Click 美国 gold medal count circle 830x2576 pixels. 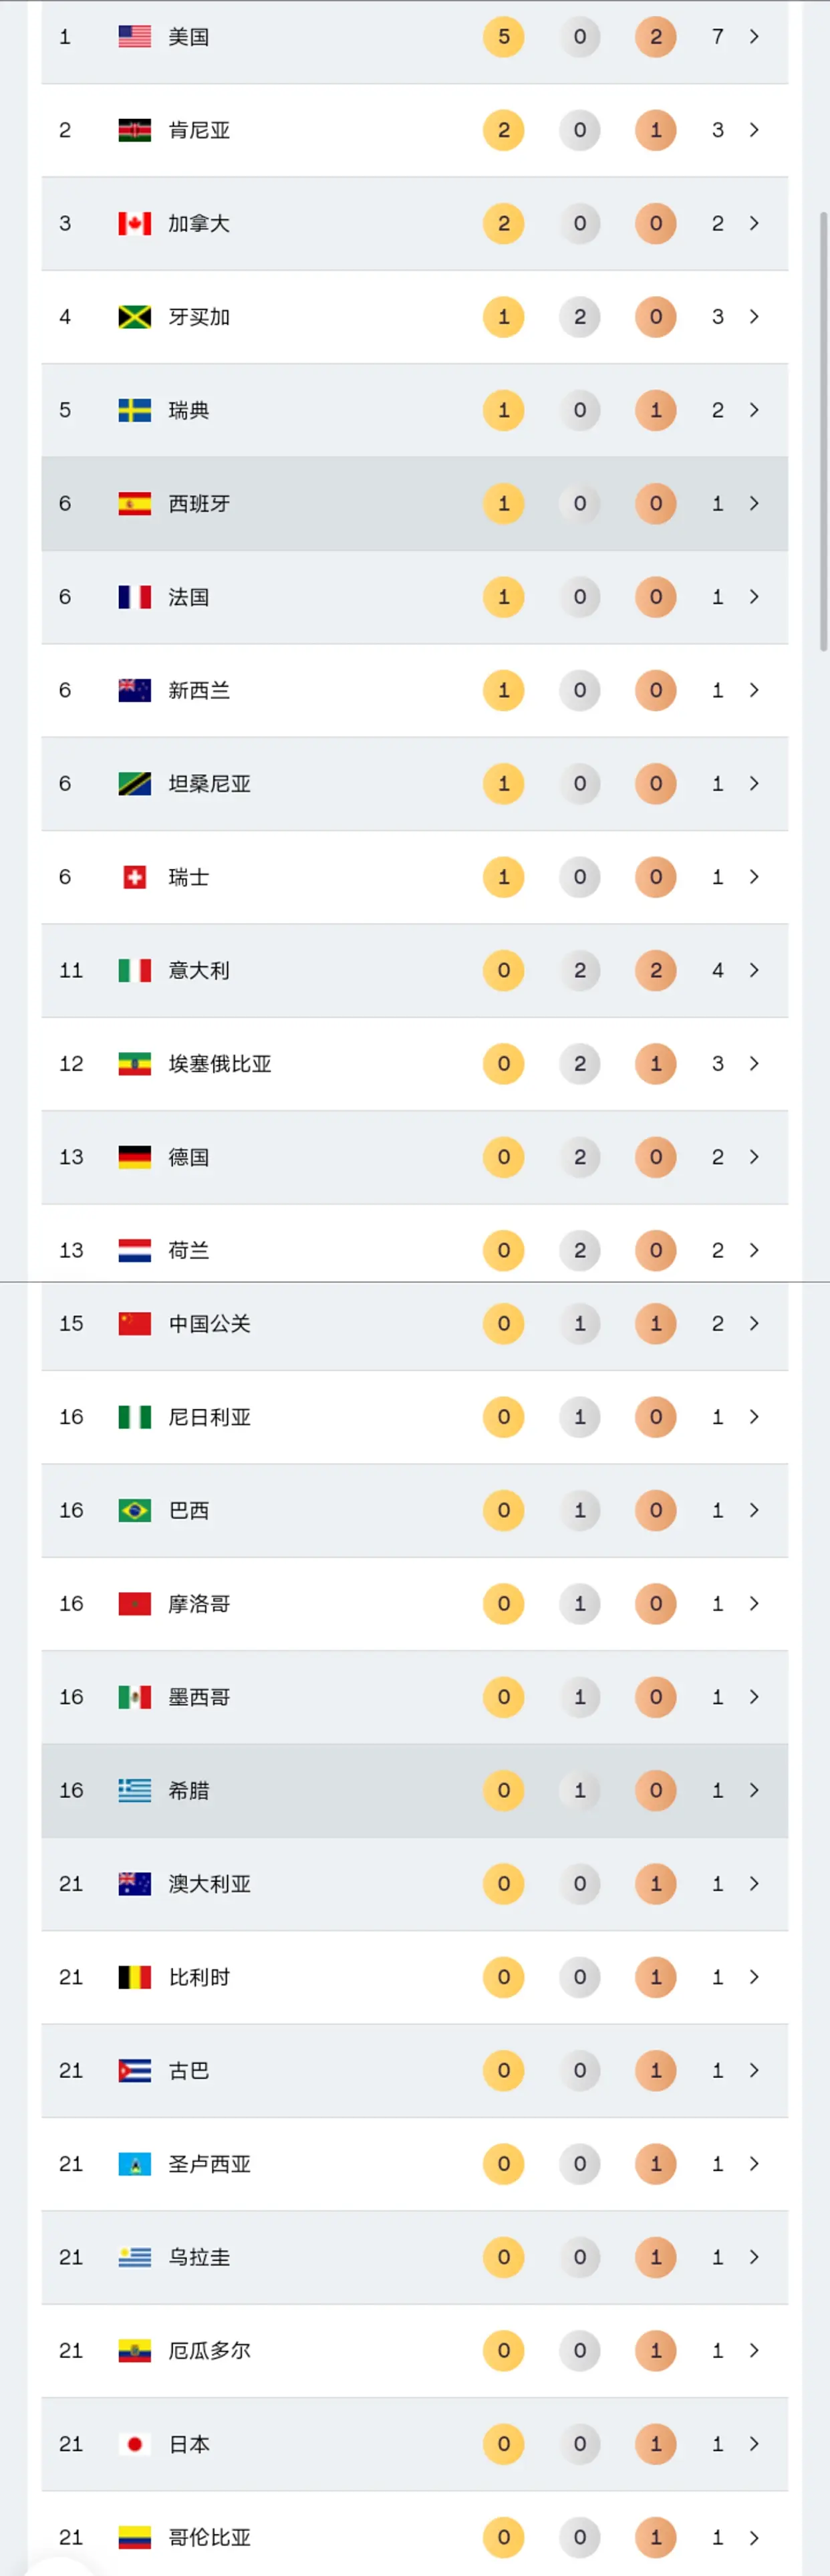(x=503, y=37)
